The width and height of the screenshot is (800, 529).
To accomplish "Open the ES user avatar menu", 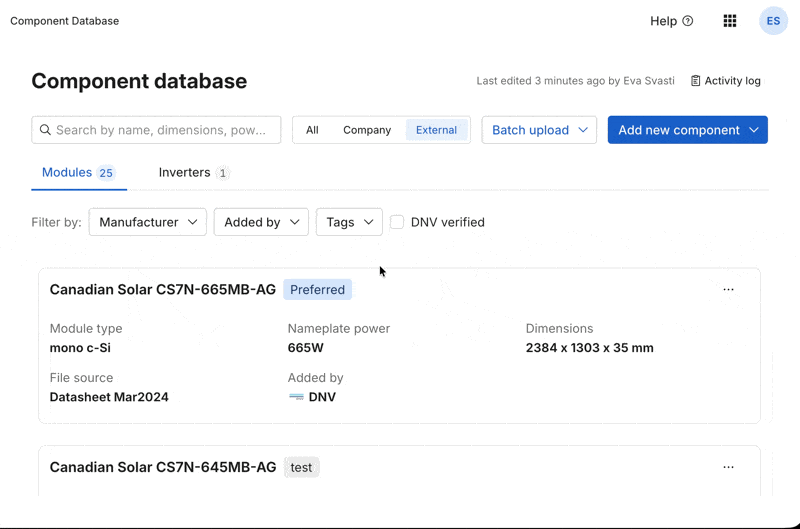I will tap(773, 21).
